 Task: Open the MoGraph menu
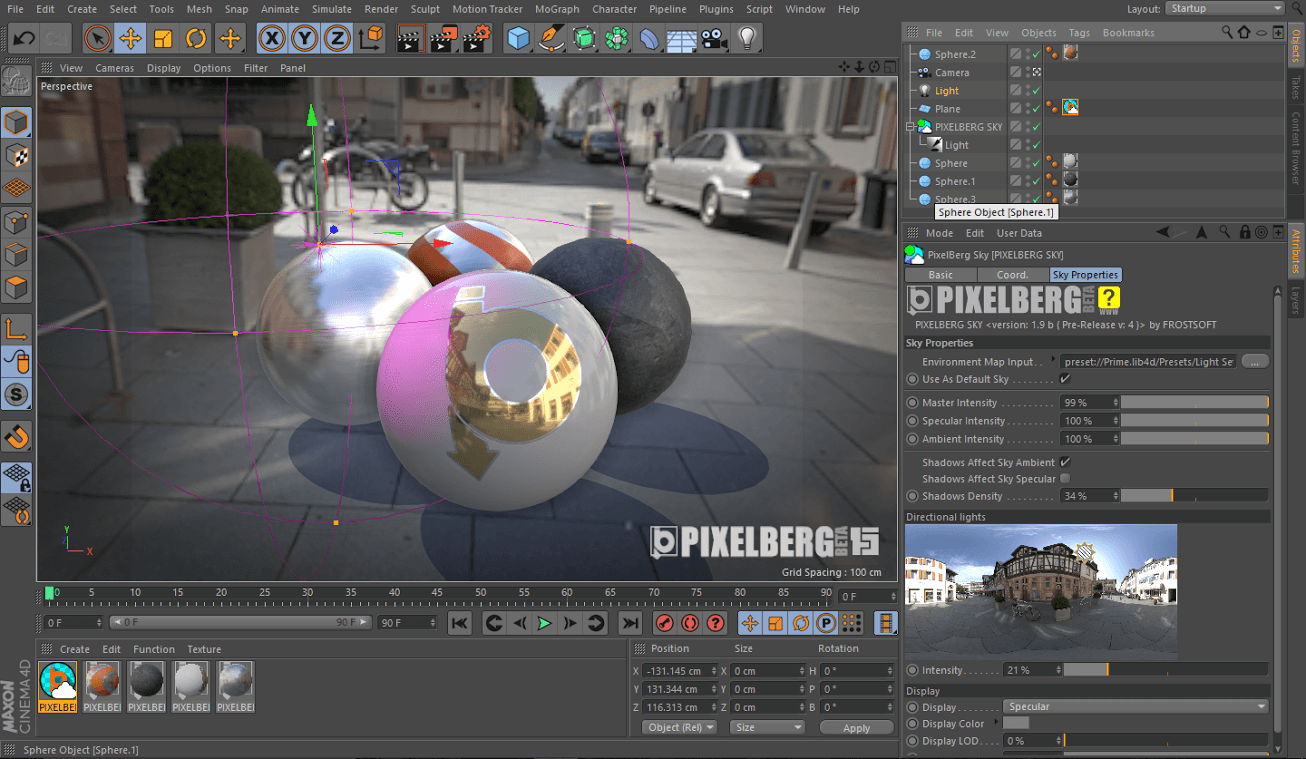556,9
